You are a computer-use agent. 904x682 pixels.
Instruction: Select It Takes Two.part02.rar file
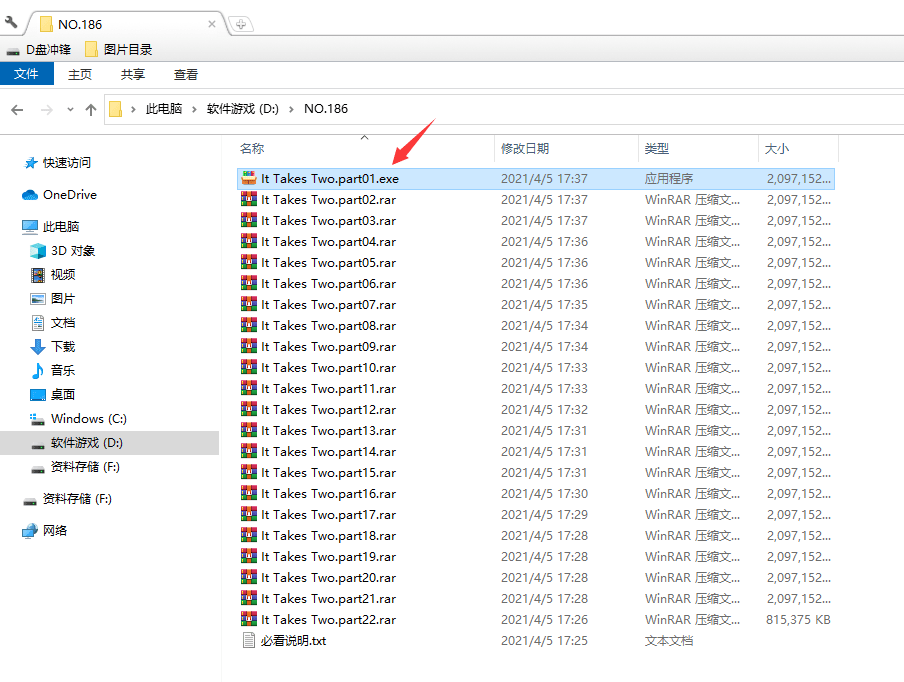[536, 200]
